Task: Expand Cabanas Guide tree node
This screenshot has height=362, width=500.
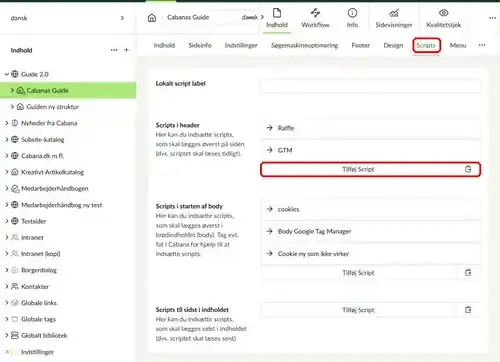Action: click(x=12, y=90)
